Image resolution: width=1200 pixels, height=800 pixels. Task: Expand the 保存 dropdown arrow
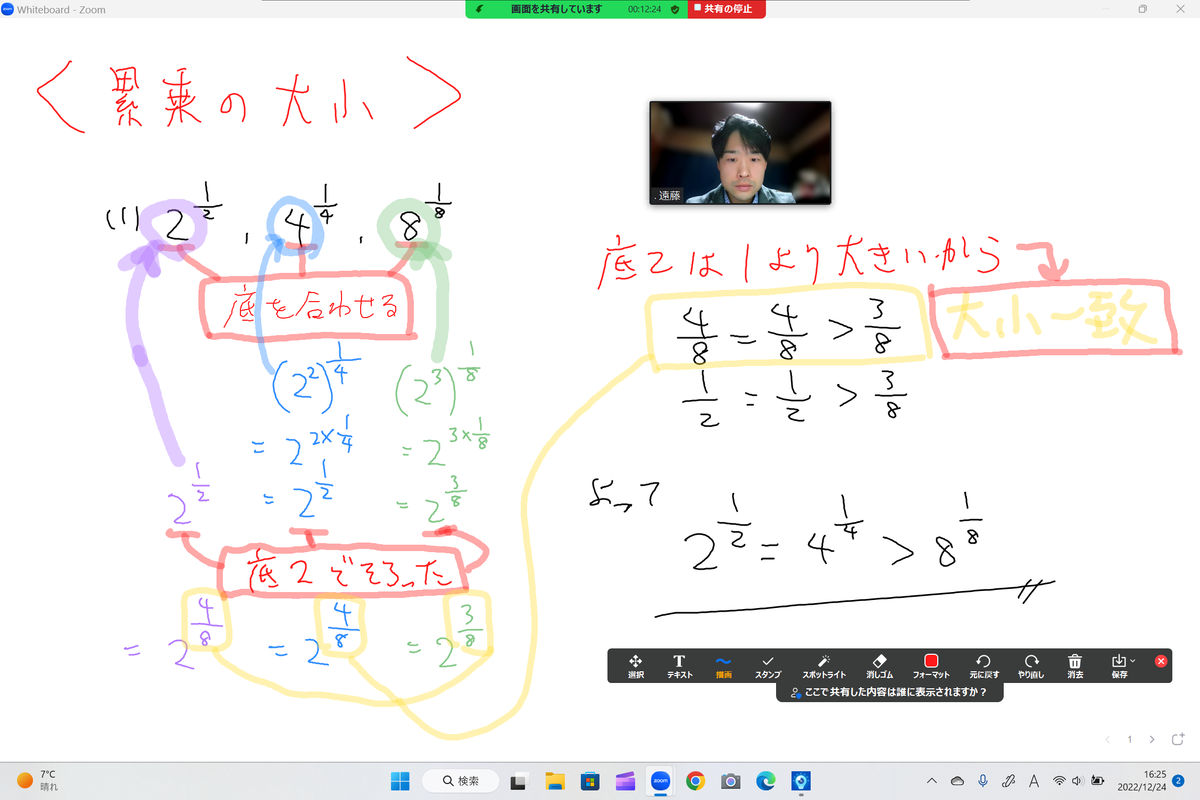point(1132,662)
